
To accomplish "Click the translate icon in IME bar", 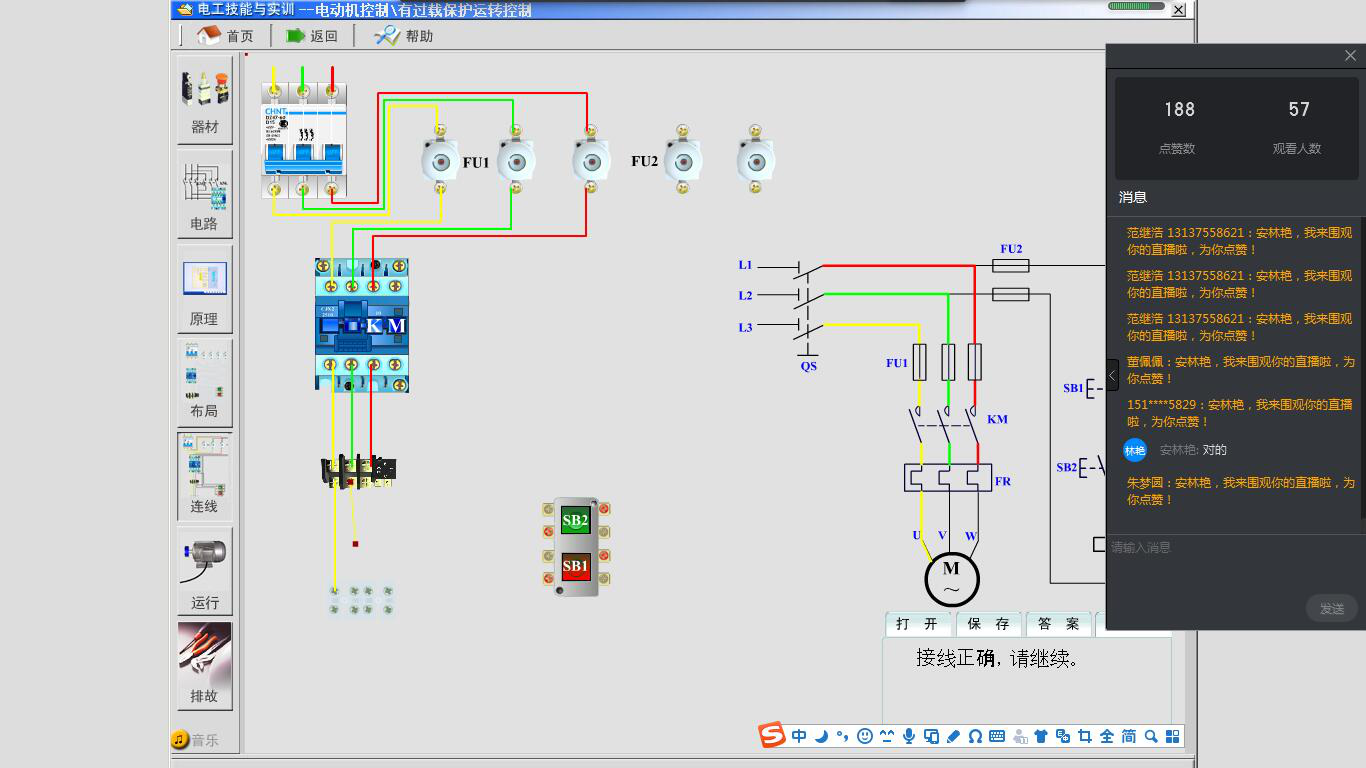I will coord(1063,736).
